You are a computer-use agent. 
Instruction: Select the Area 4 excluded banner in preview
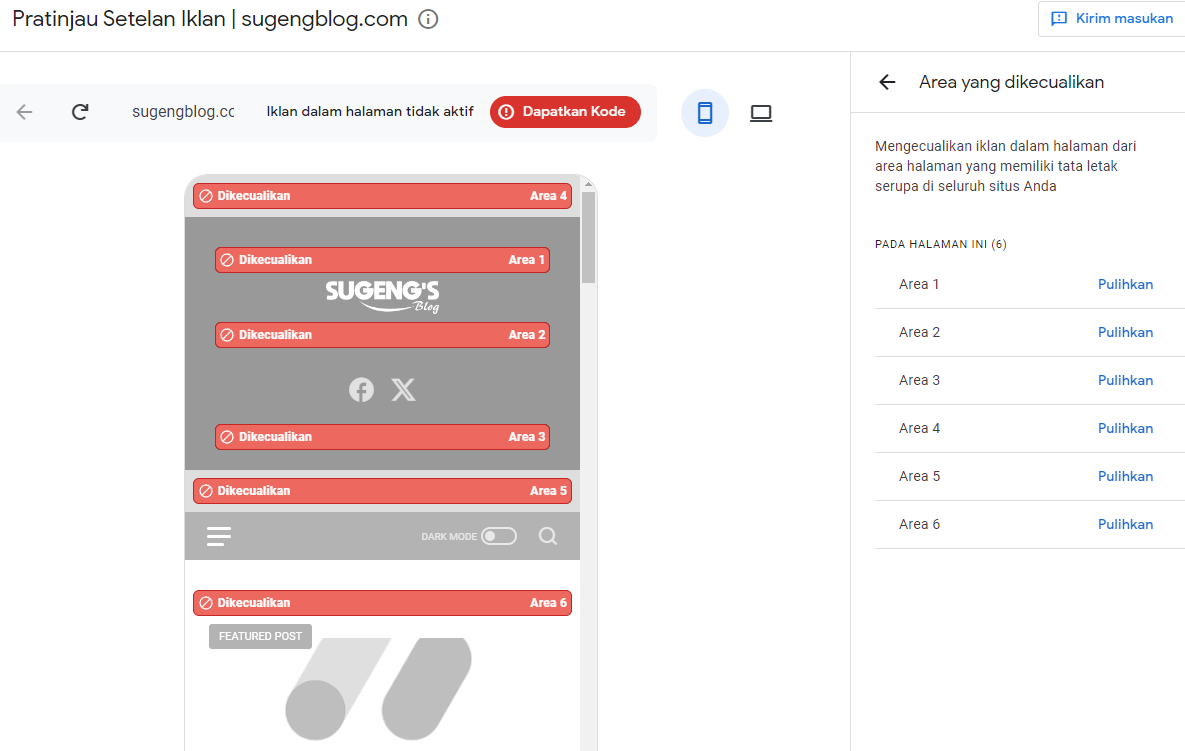pyautogui.click(x=382, y=196)
